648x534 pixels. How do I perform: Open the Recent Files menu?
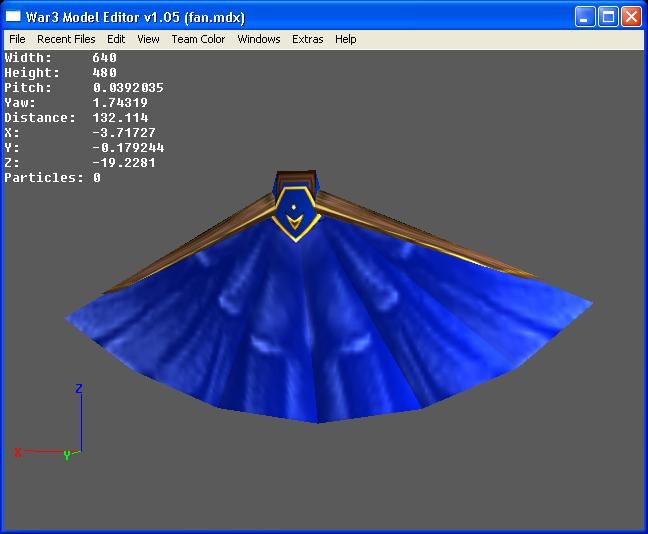point(66,39)
